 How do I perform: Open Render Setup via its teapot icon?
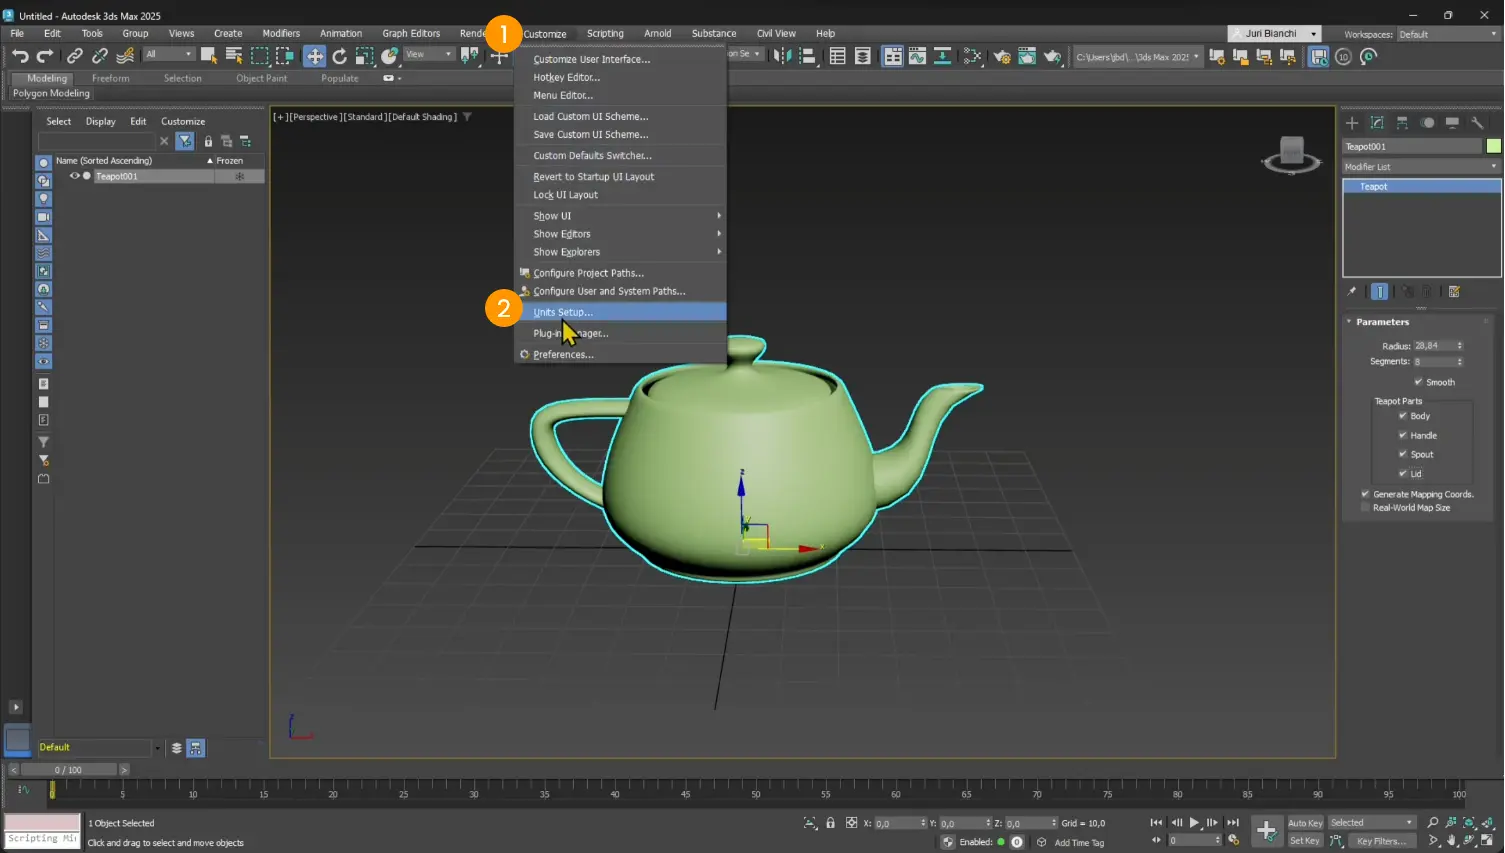tap(1002, 57)
